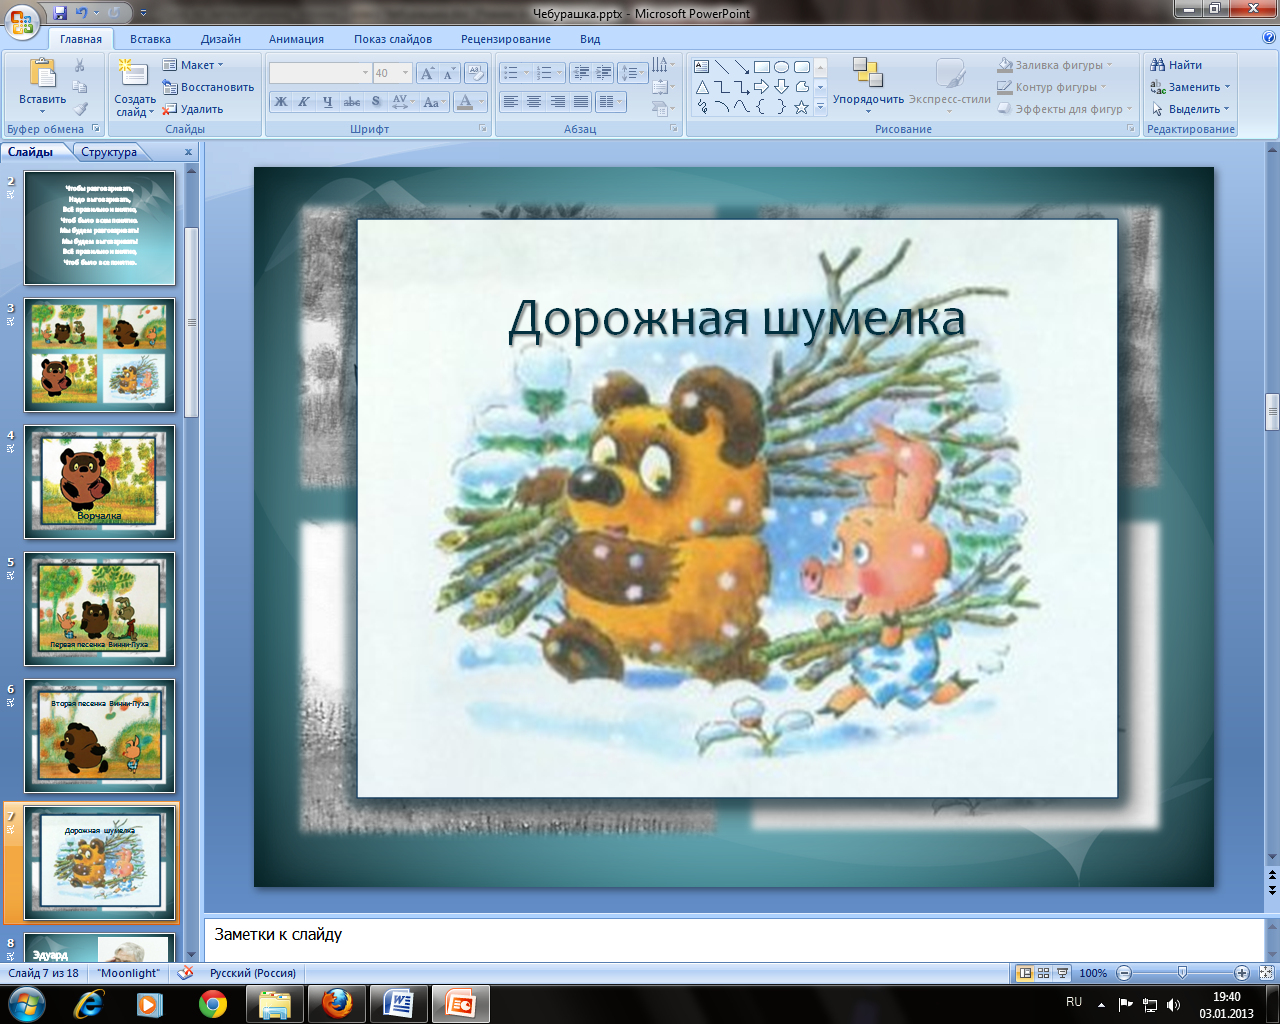
Task: Center text in Абзац group
Action: pyautogui.click(x=534, y=102)
